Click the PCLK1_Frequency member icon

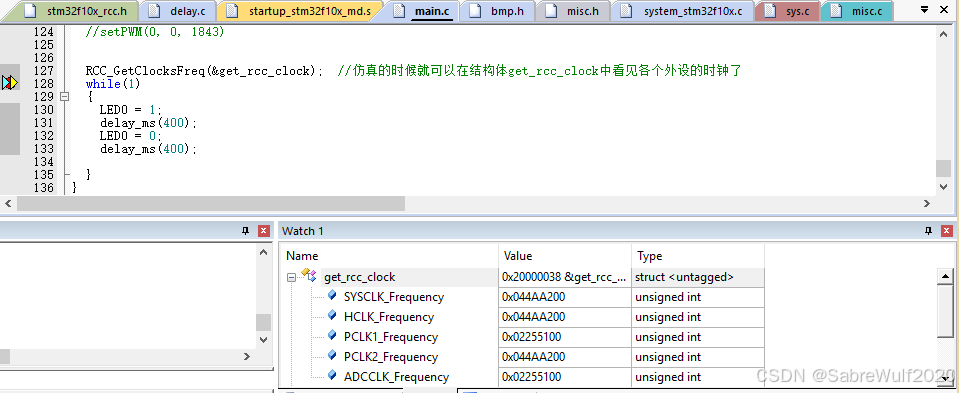332,336
